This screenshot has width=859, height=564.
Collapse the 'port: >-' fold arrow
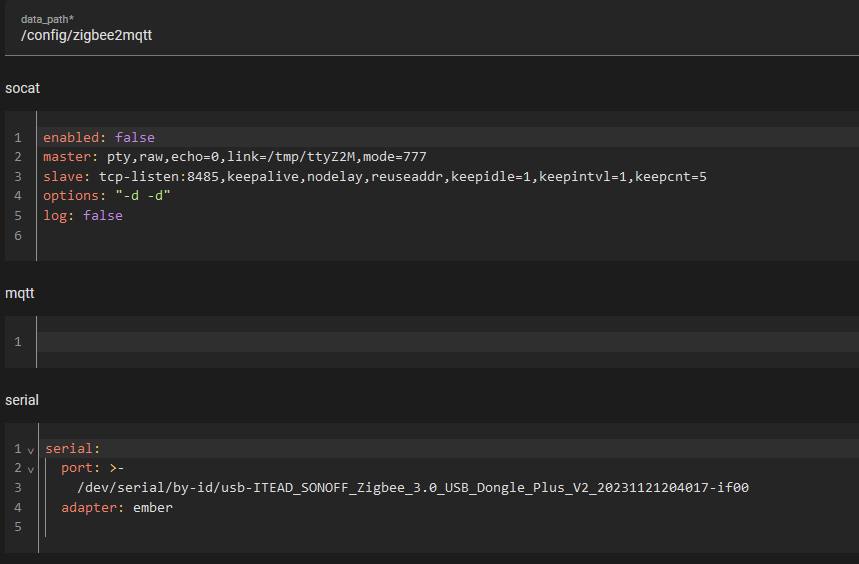point(31,470)
